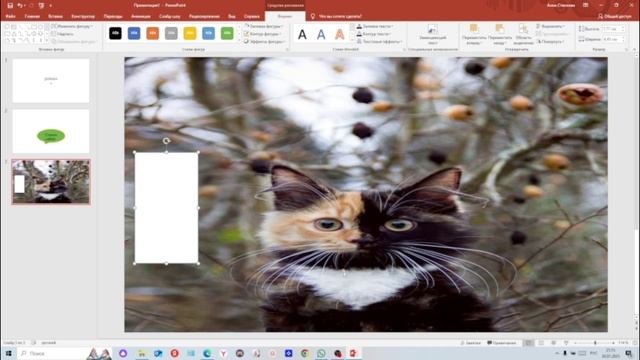The height and width of the screenshot is (360, 640).
Task: Open Изменить фигуру dropdown
Action: [x=73, y=26]
